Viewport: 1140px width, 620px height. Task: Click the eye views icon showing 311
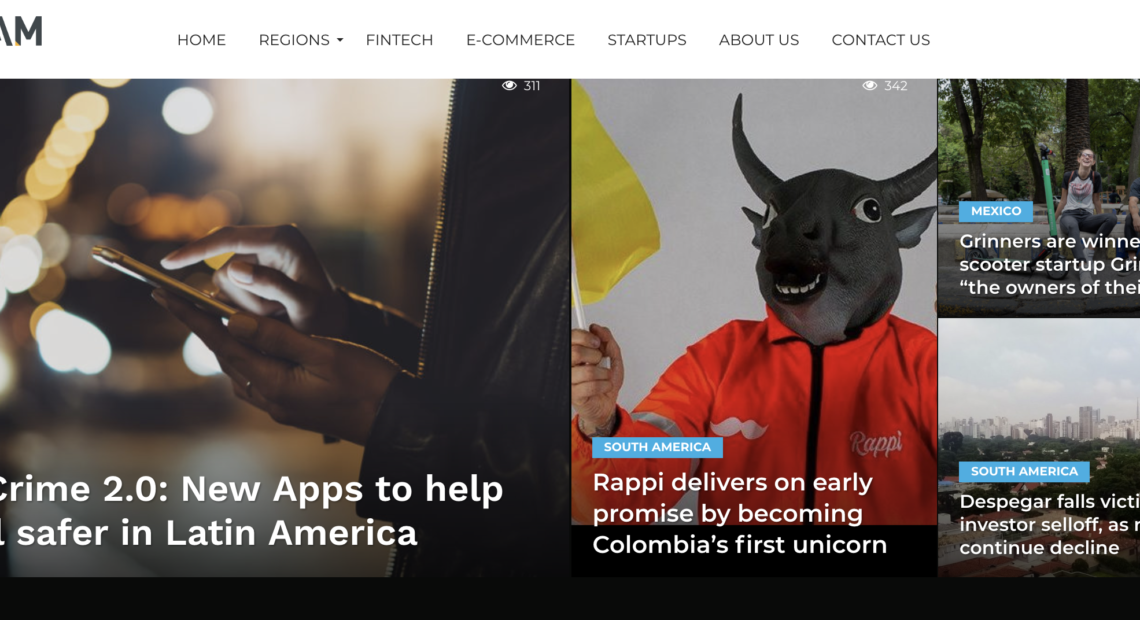pos(509,86)
